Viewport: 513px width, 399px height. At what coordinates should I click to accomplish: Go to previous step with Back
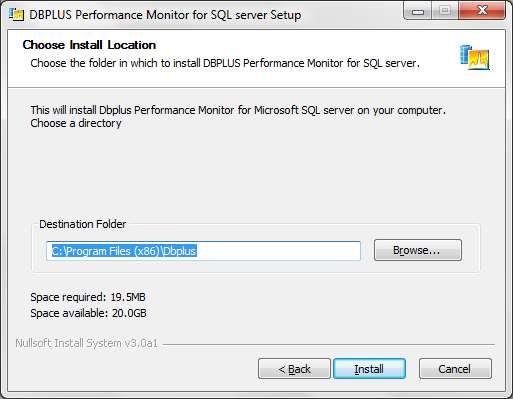(x=294, y=369)
